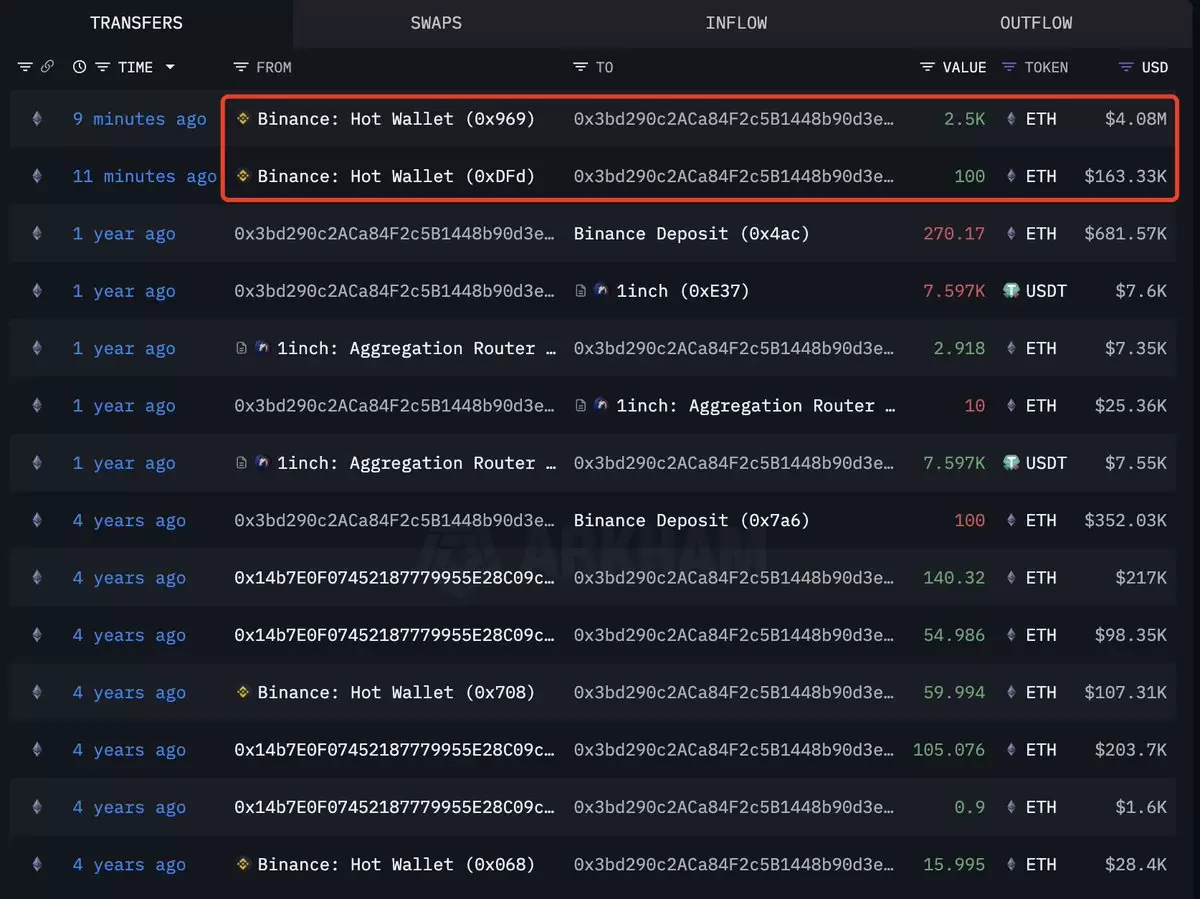This screenshot has width=1200, height=899.
Task: Click the contract document icon in the $25.36K row
Action: tap(581, 406)
